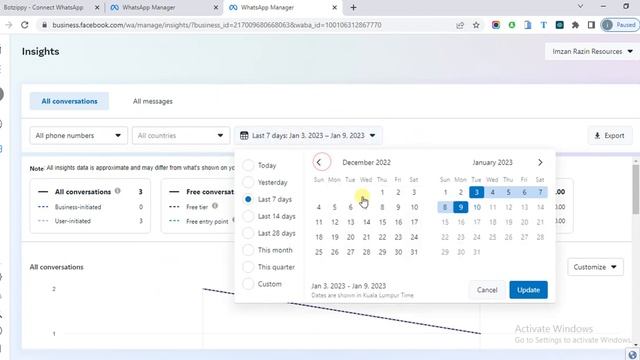Close the Botzippy - Connect WhatsApp tab

(x=97, y=7)
